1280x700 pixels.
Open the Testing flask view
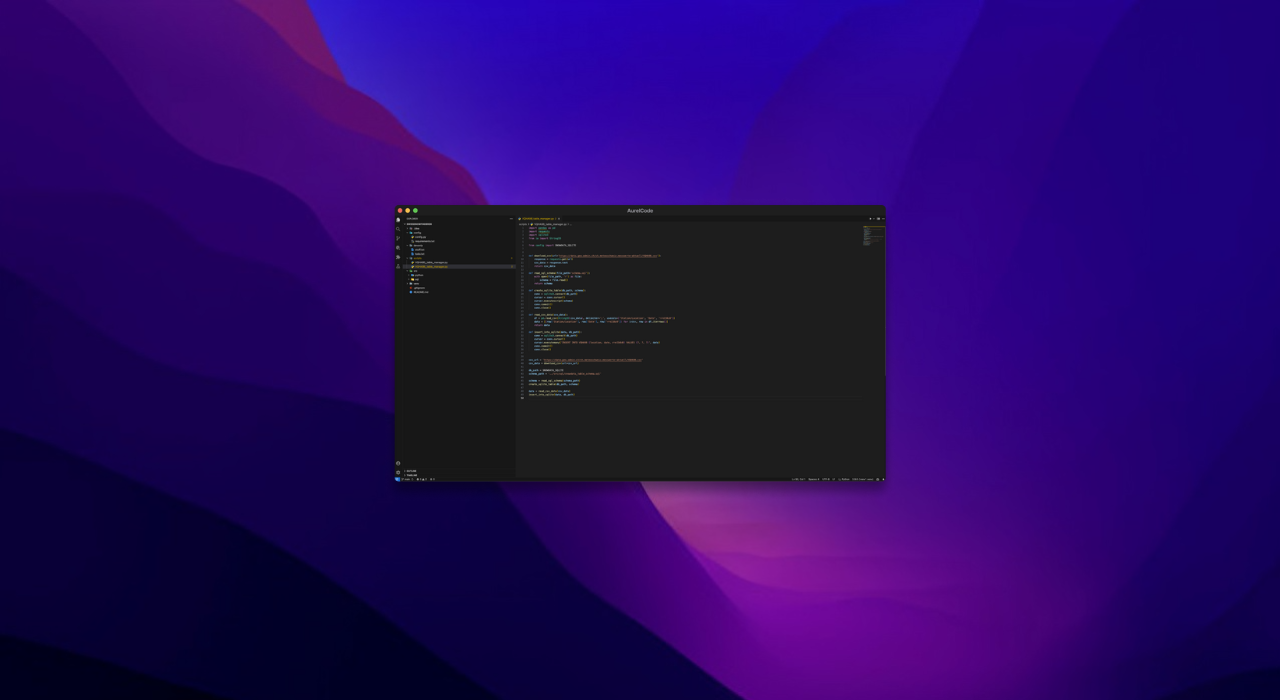(x=398, y=266)
